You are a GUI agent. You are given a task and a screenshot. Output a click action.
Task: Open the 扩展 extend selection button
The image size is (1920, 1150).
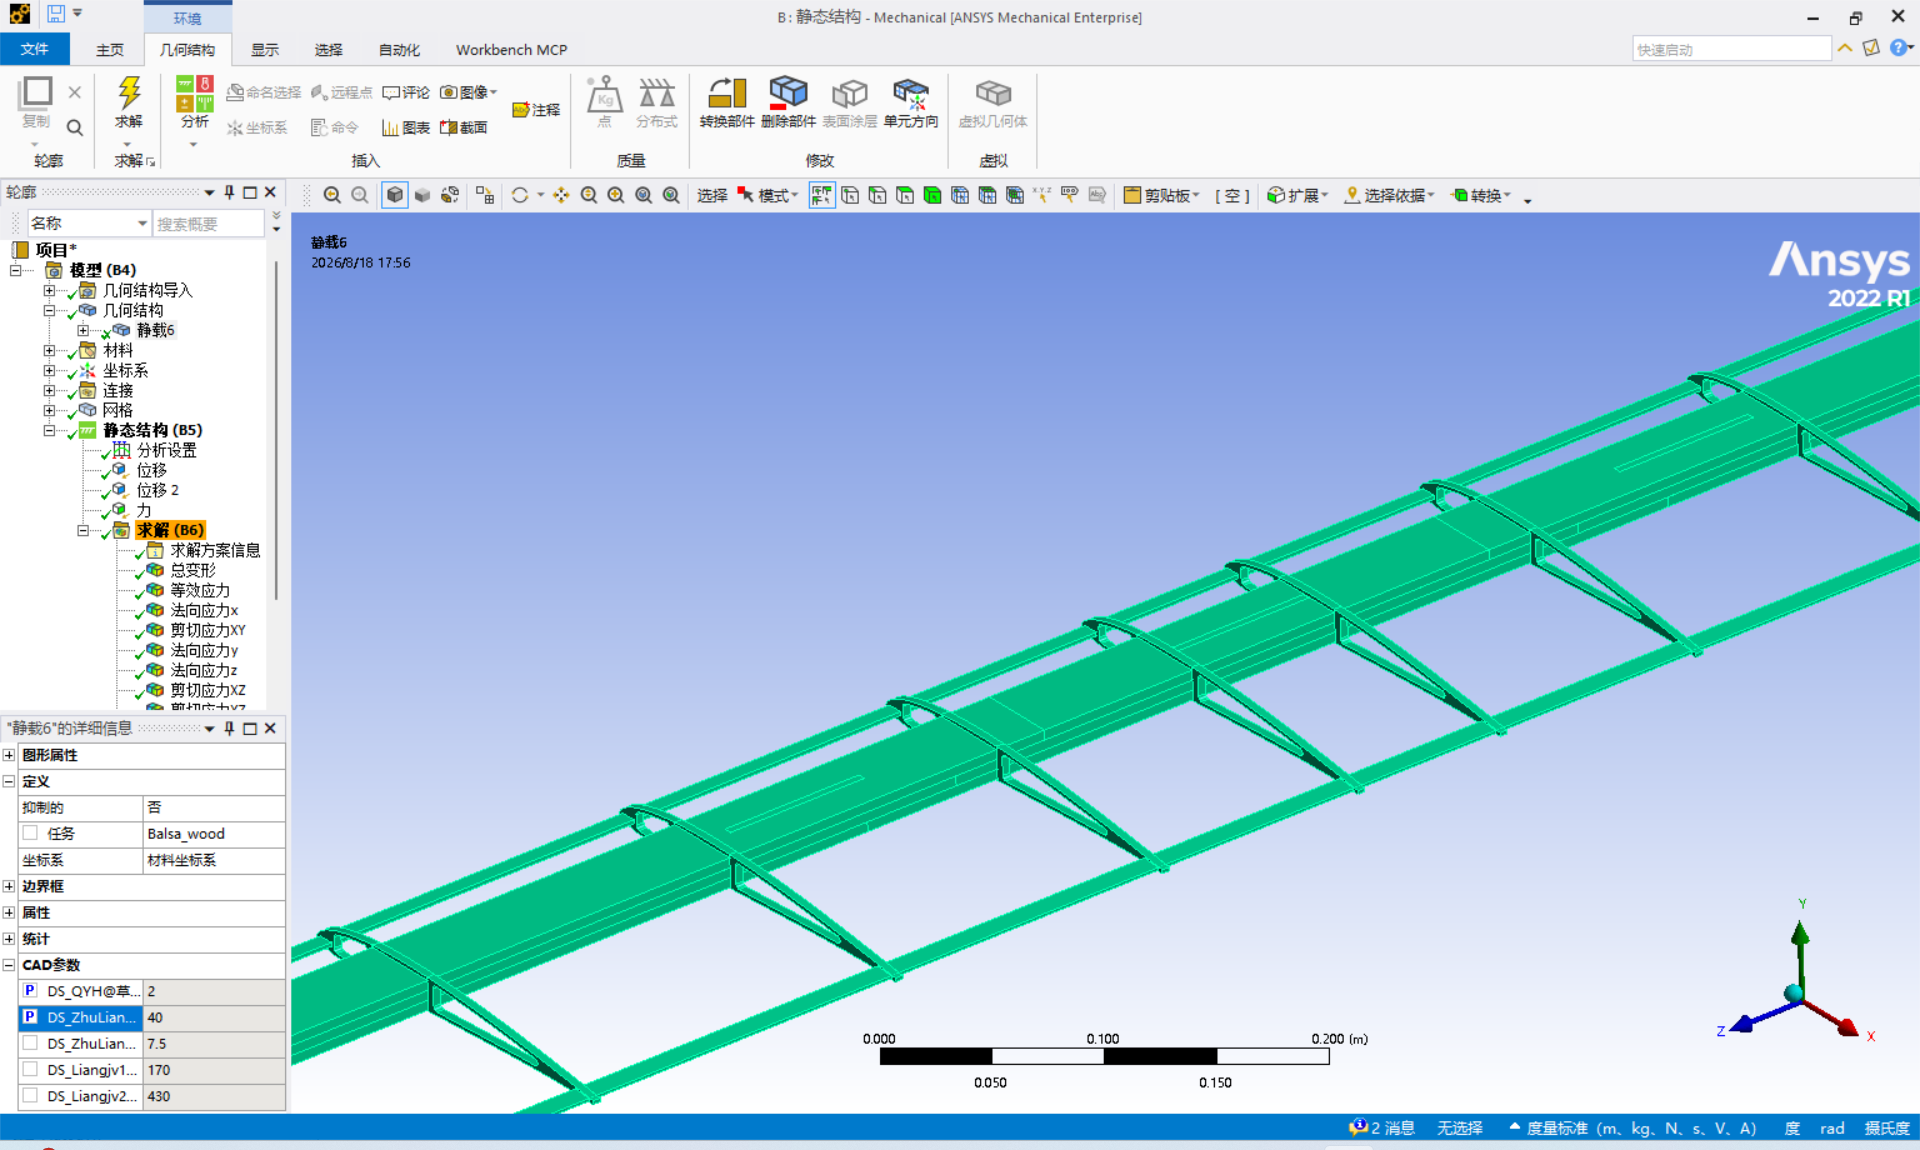(1297, 195)
